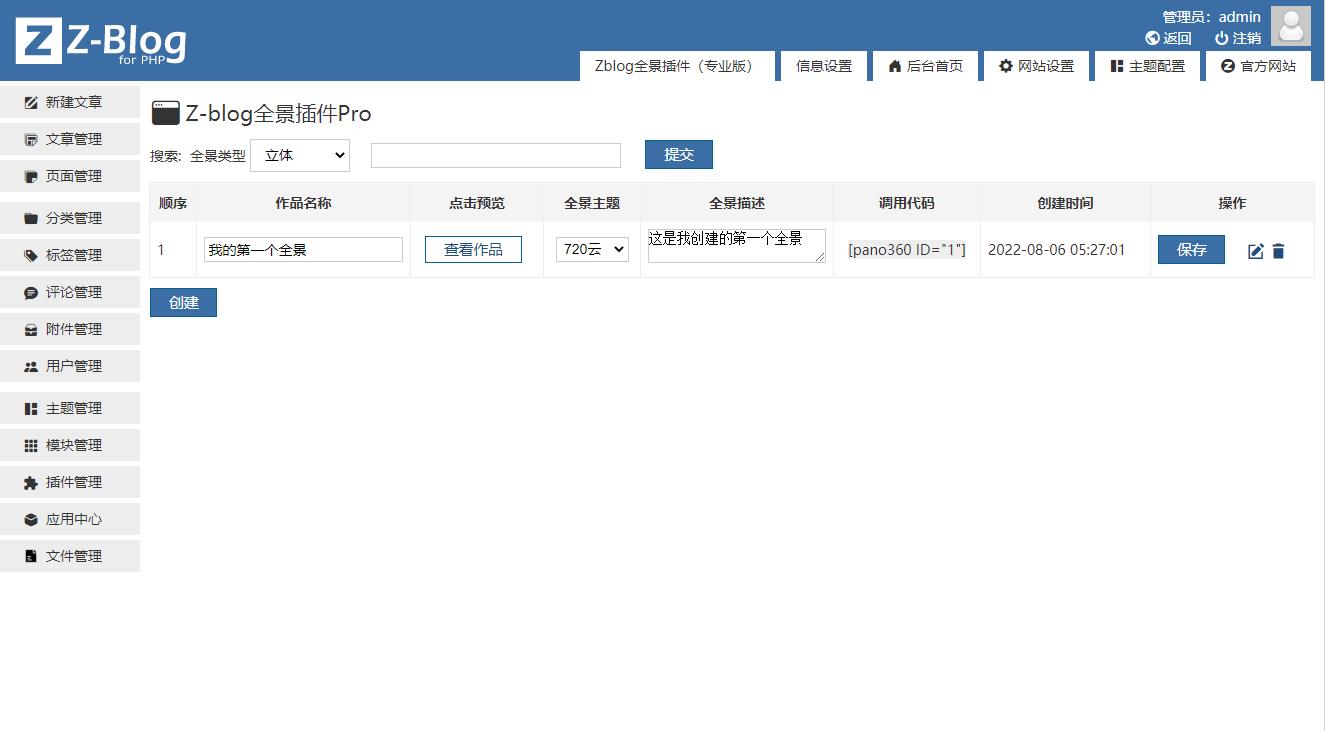
Task: Open 模块管理 in the sidebar
Action: pos(70,445)
